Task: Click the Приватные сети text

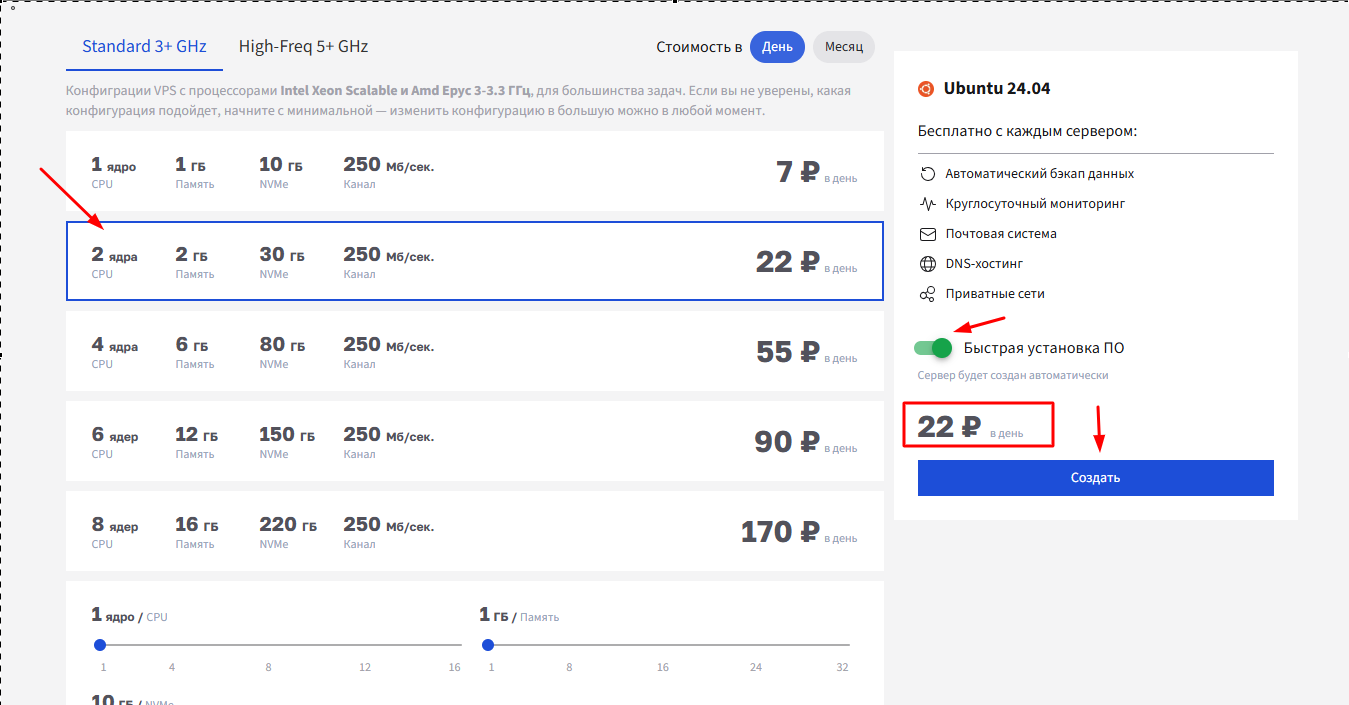Action: [x=995, y=294]
